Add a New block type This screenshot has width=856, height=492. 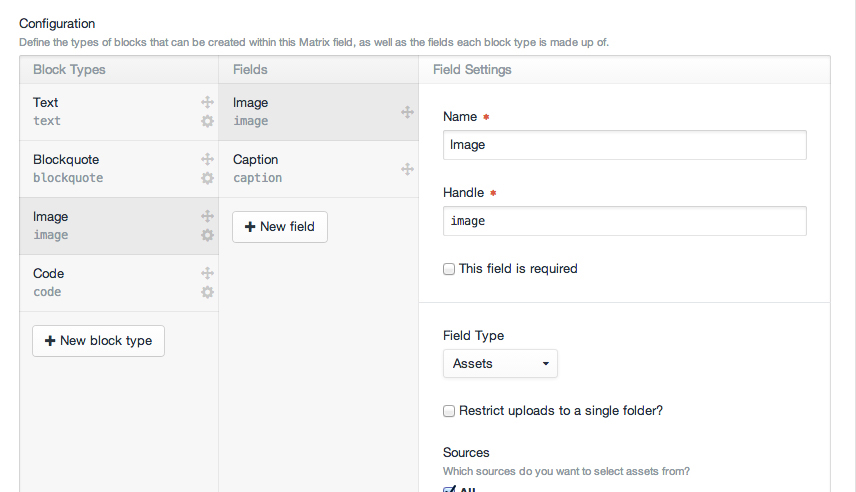tap(98, 341)
